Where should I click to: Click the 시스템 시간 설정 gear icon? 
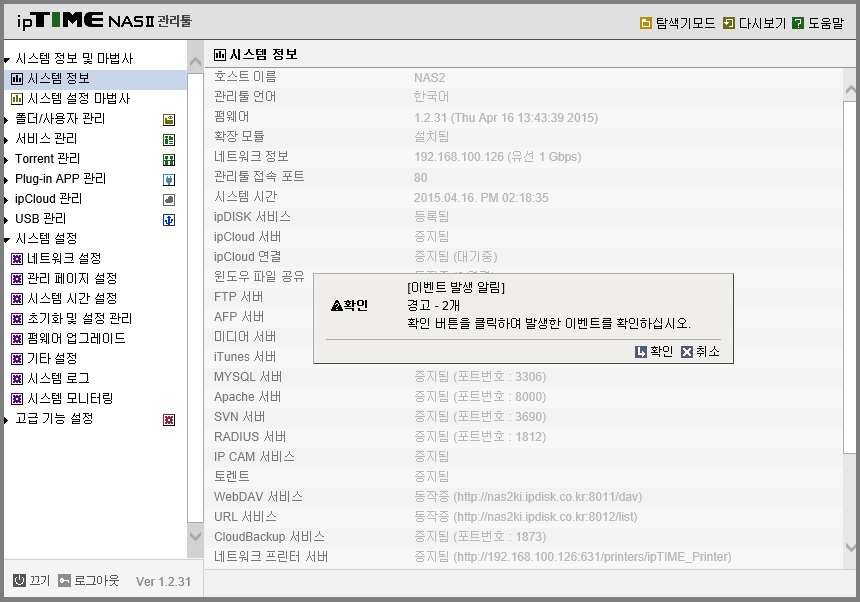17,299
